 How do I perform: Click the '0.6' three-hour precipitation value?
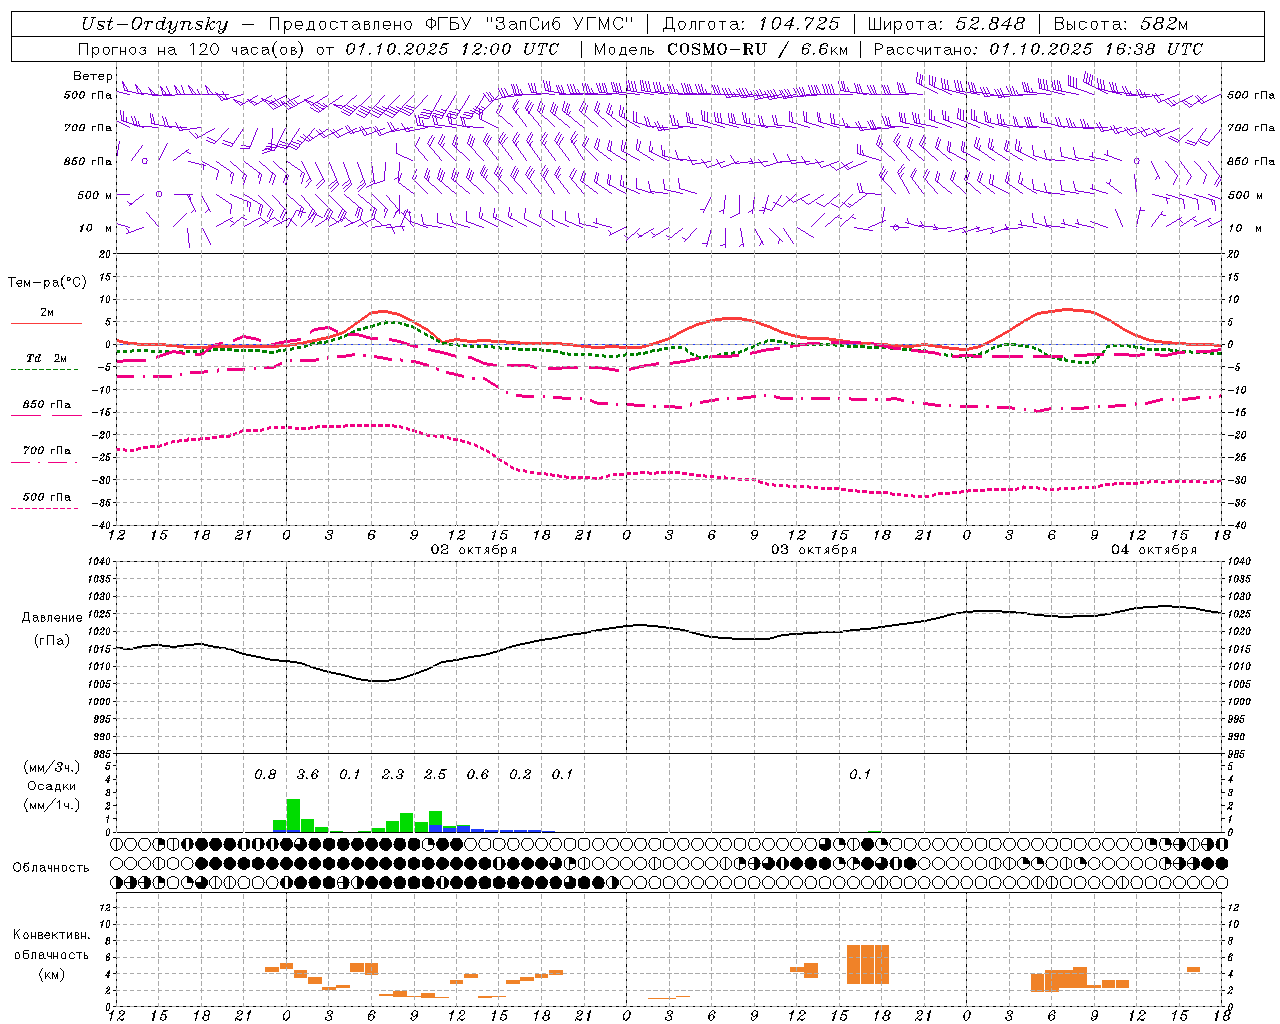coord(478,775)
